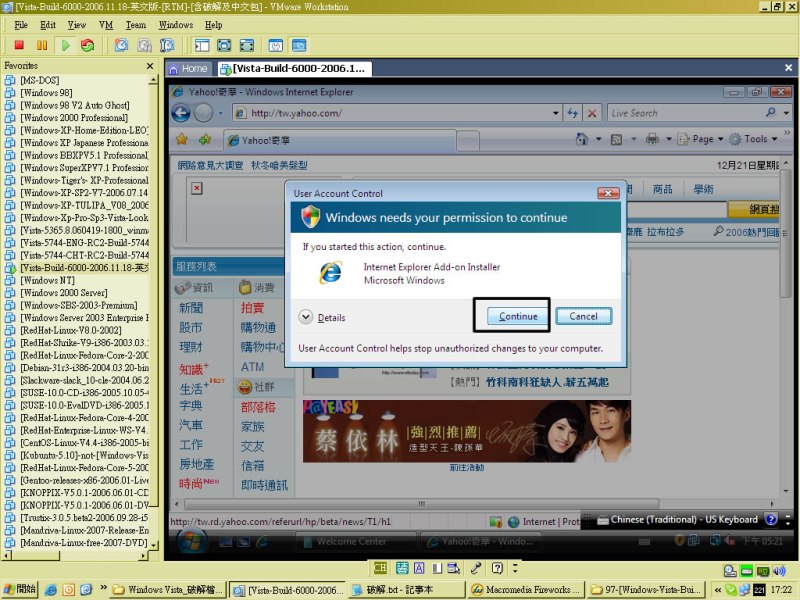The height and width of the screenshot is (600, 800).
Task: Select [Windows 2000 Professional] favorite
Action: click(74, 118)
